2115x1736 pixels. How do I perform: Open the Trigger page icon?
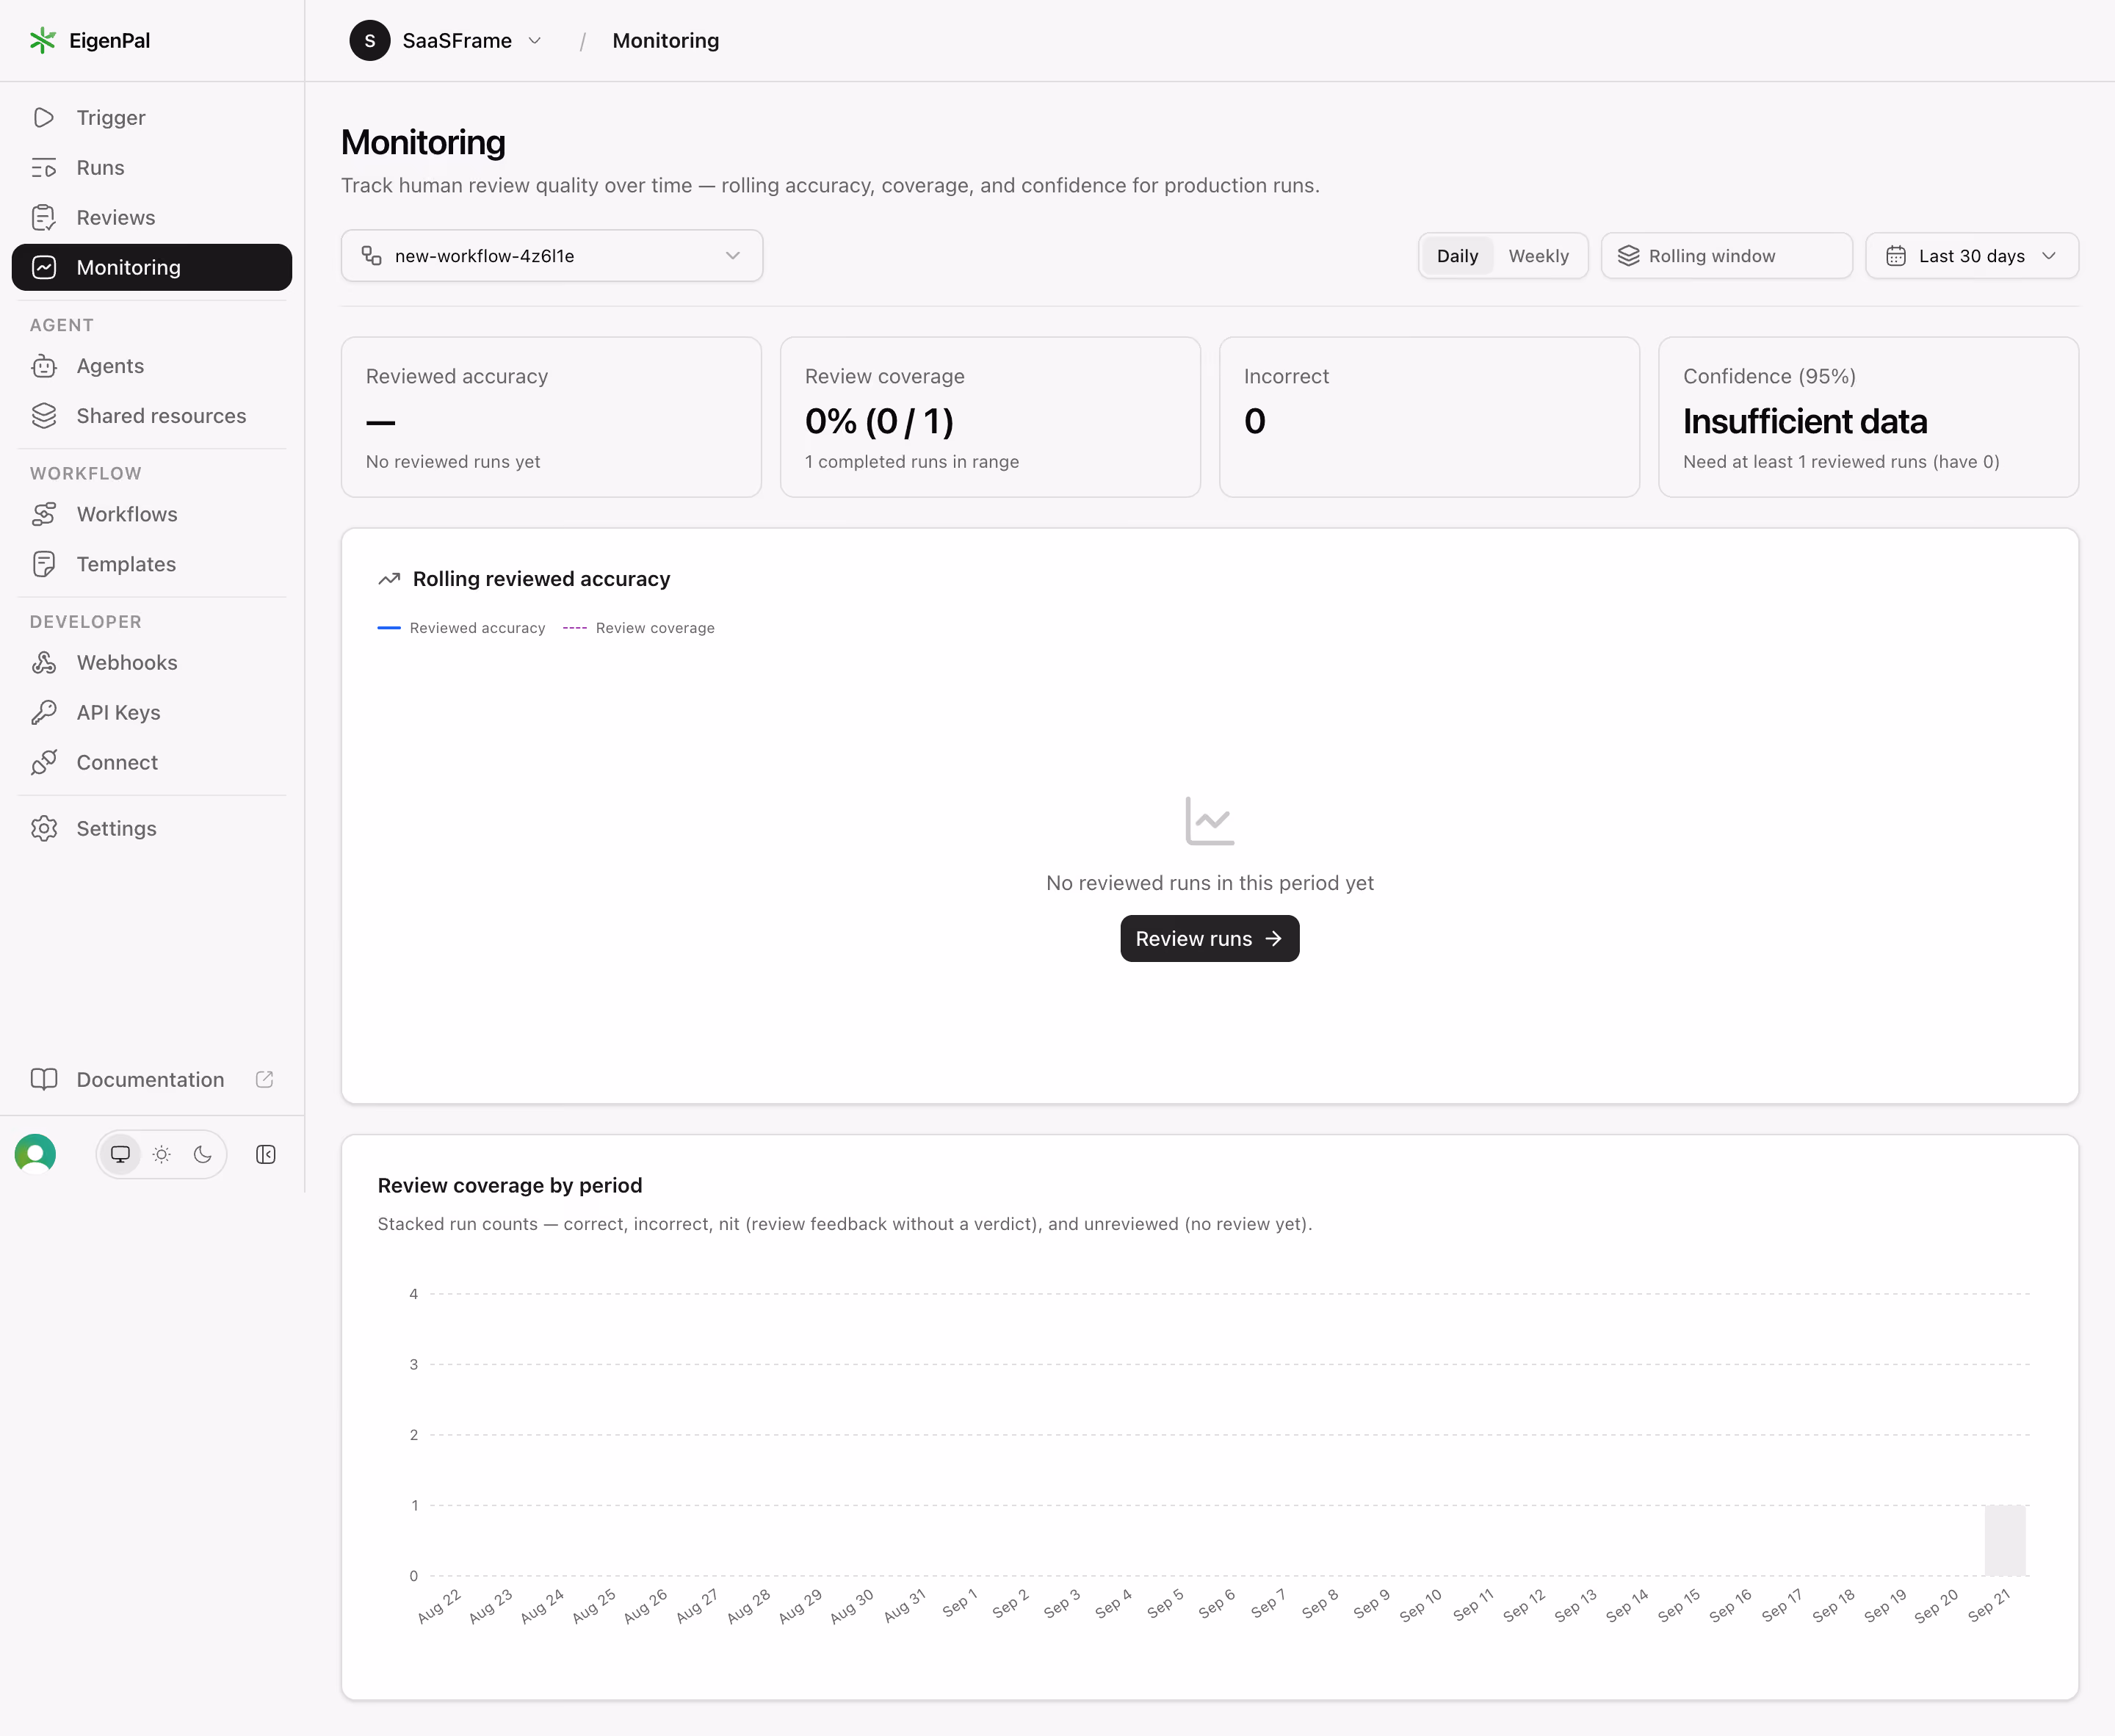tap(44, 117)
